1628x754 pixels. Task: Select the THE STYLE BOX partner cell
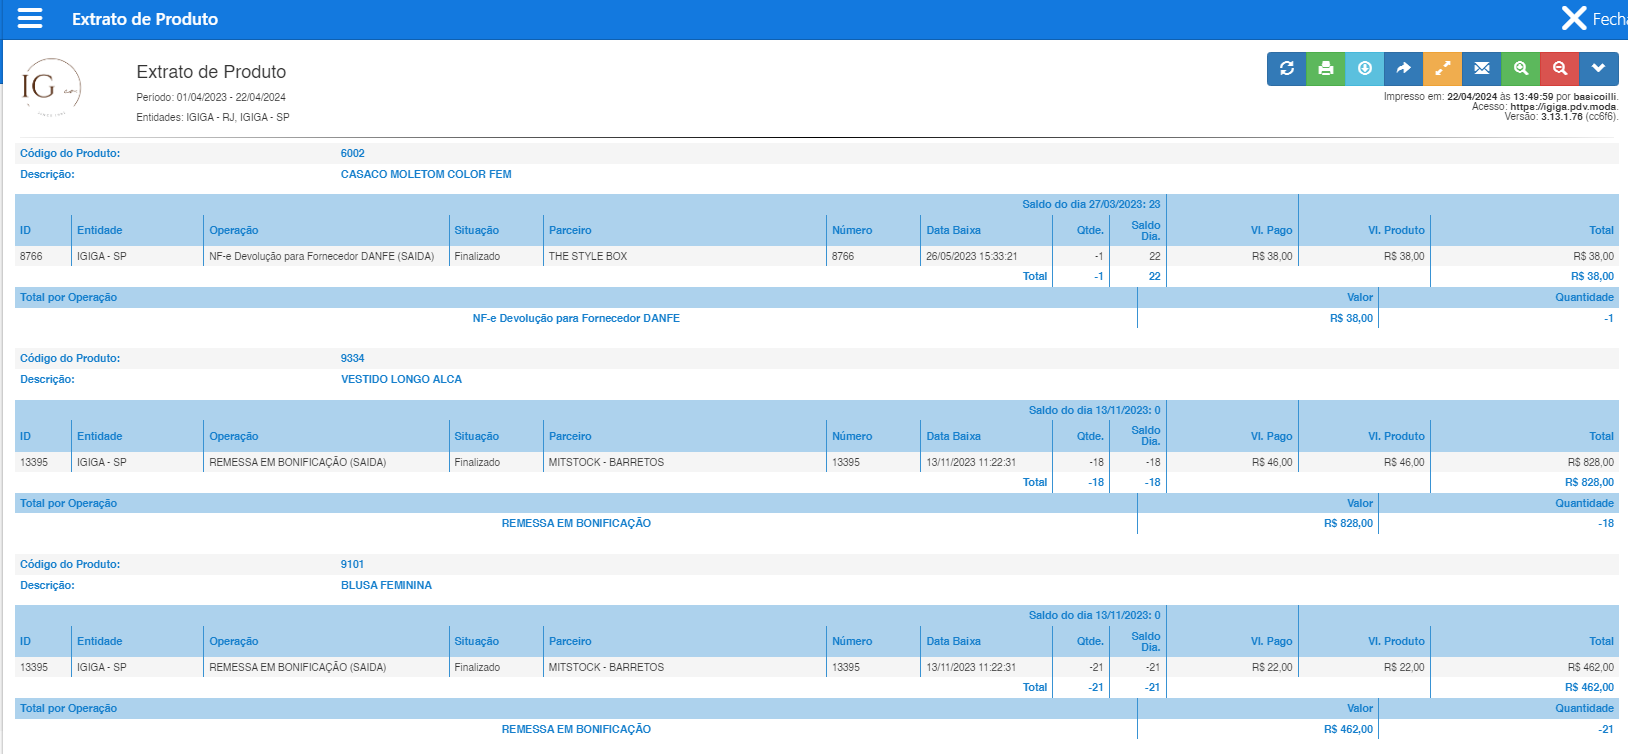point(588,257)
